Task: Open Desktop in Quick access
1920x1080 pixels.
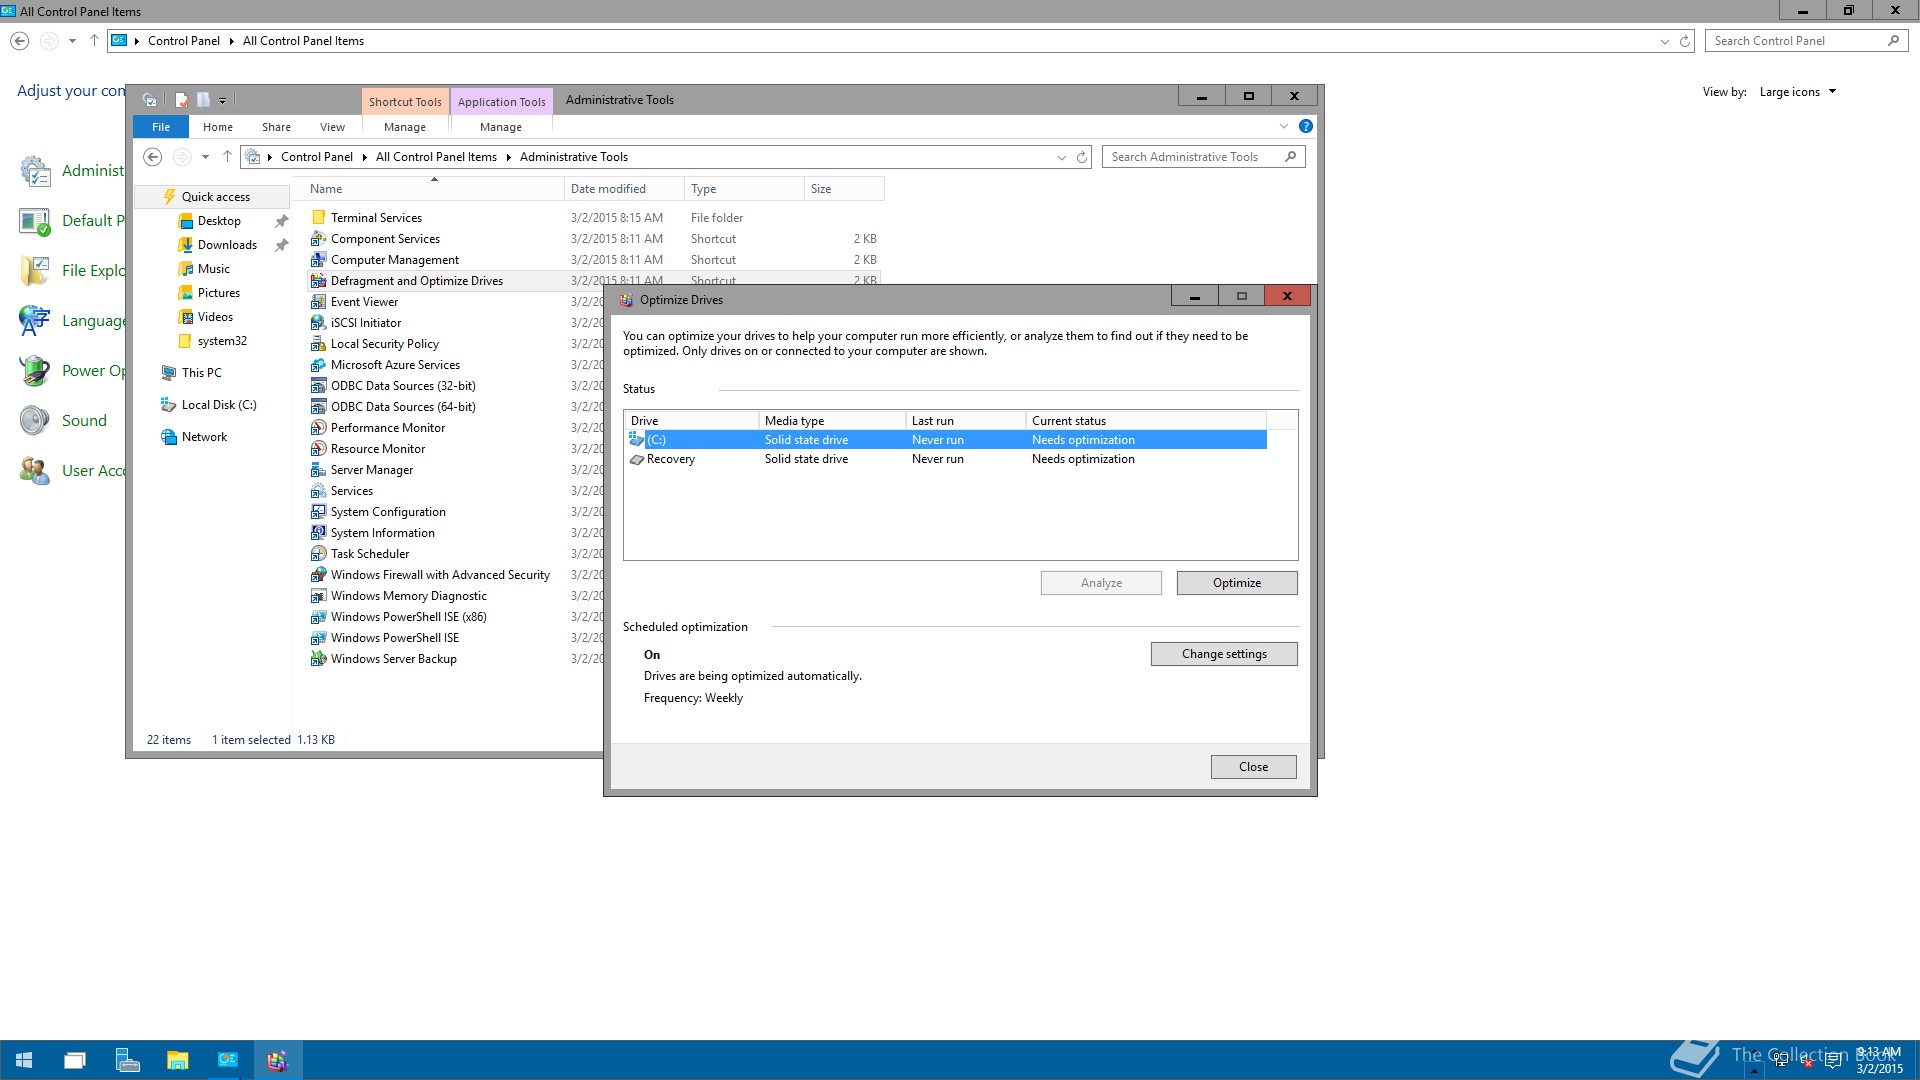Action: click(x=219, y=221)
